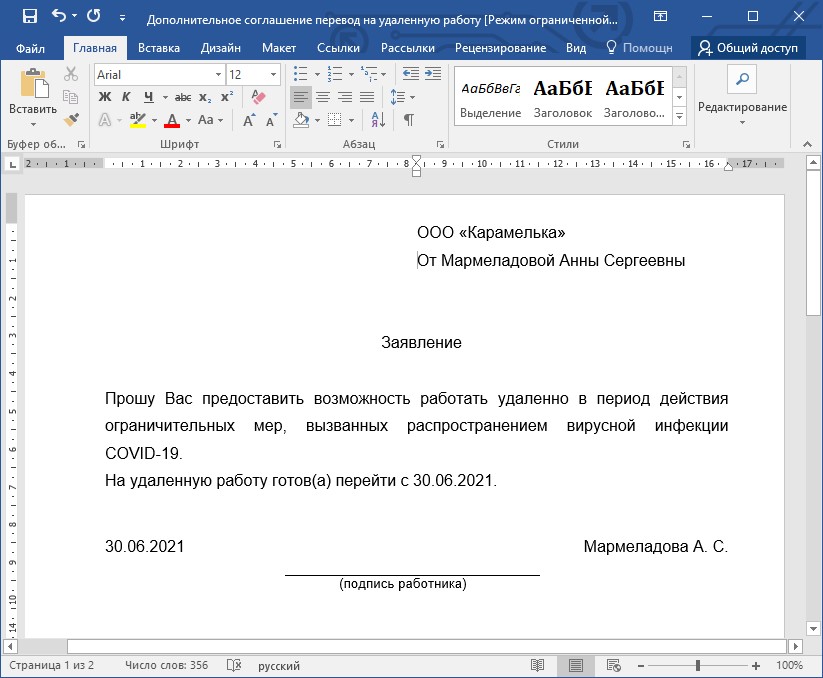This screenshot has width=823, height=678.
Task: Apply multilevel list
Action: click(368, 74)
